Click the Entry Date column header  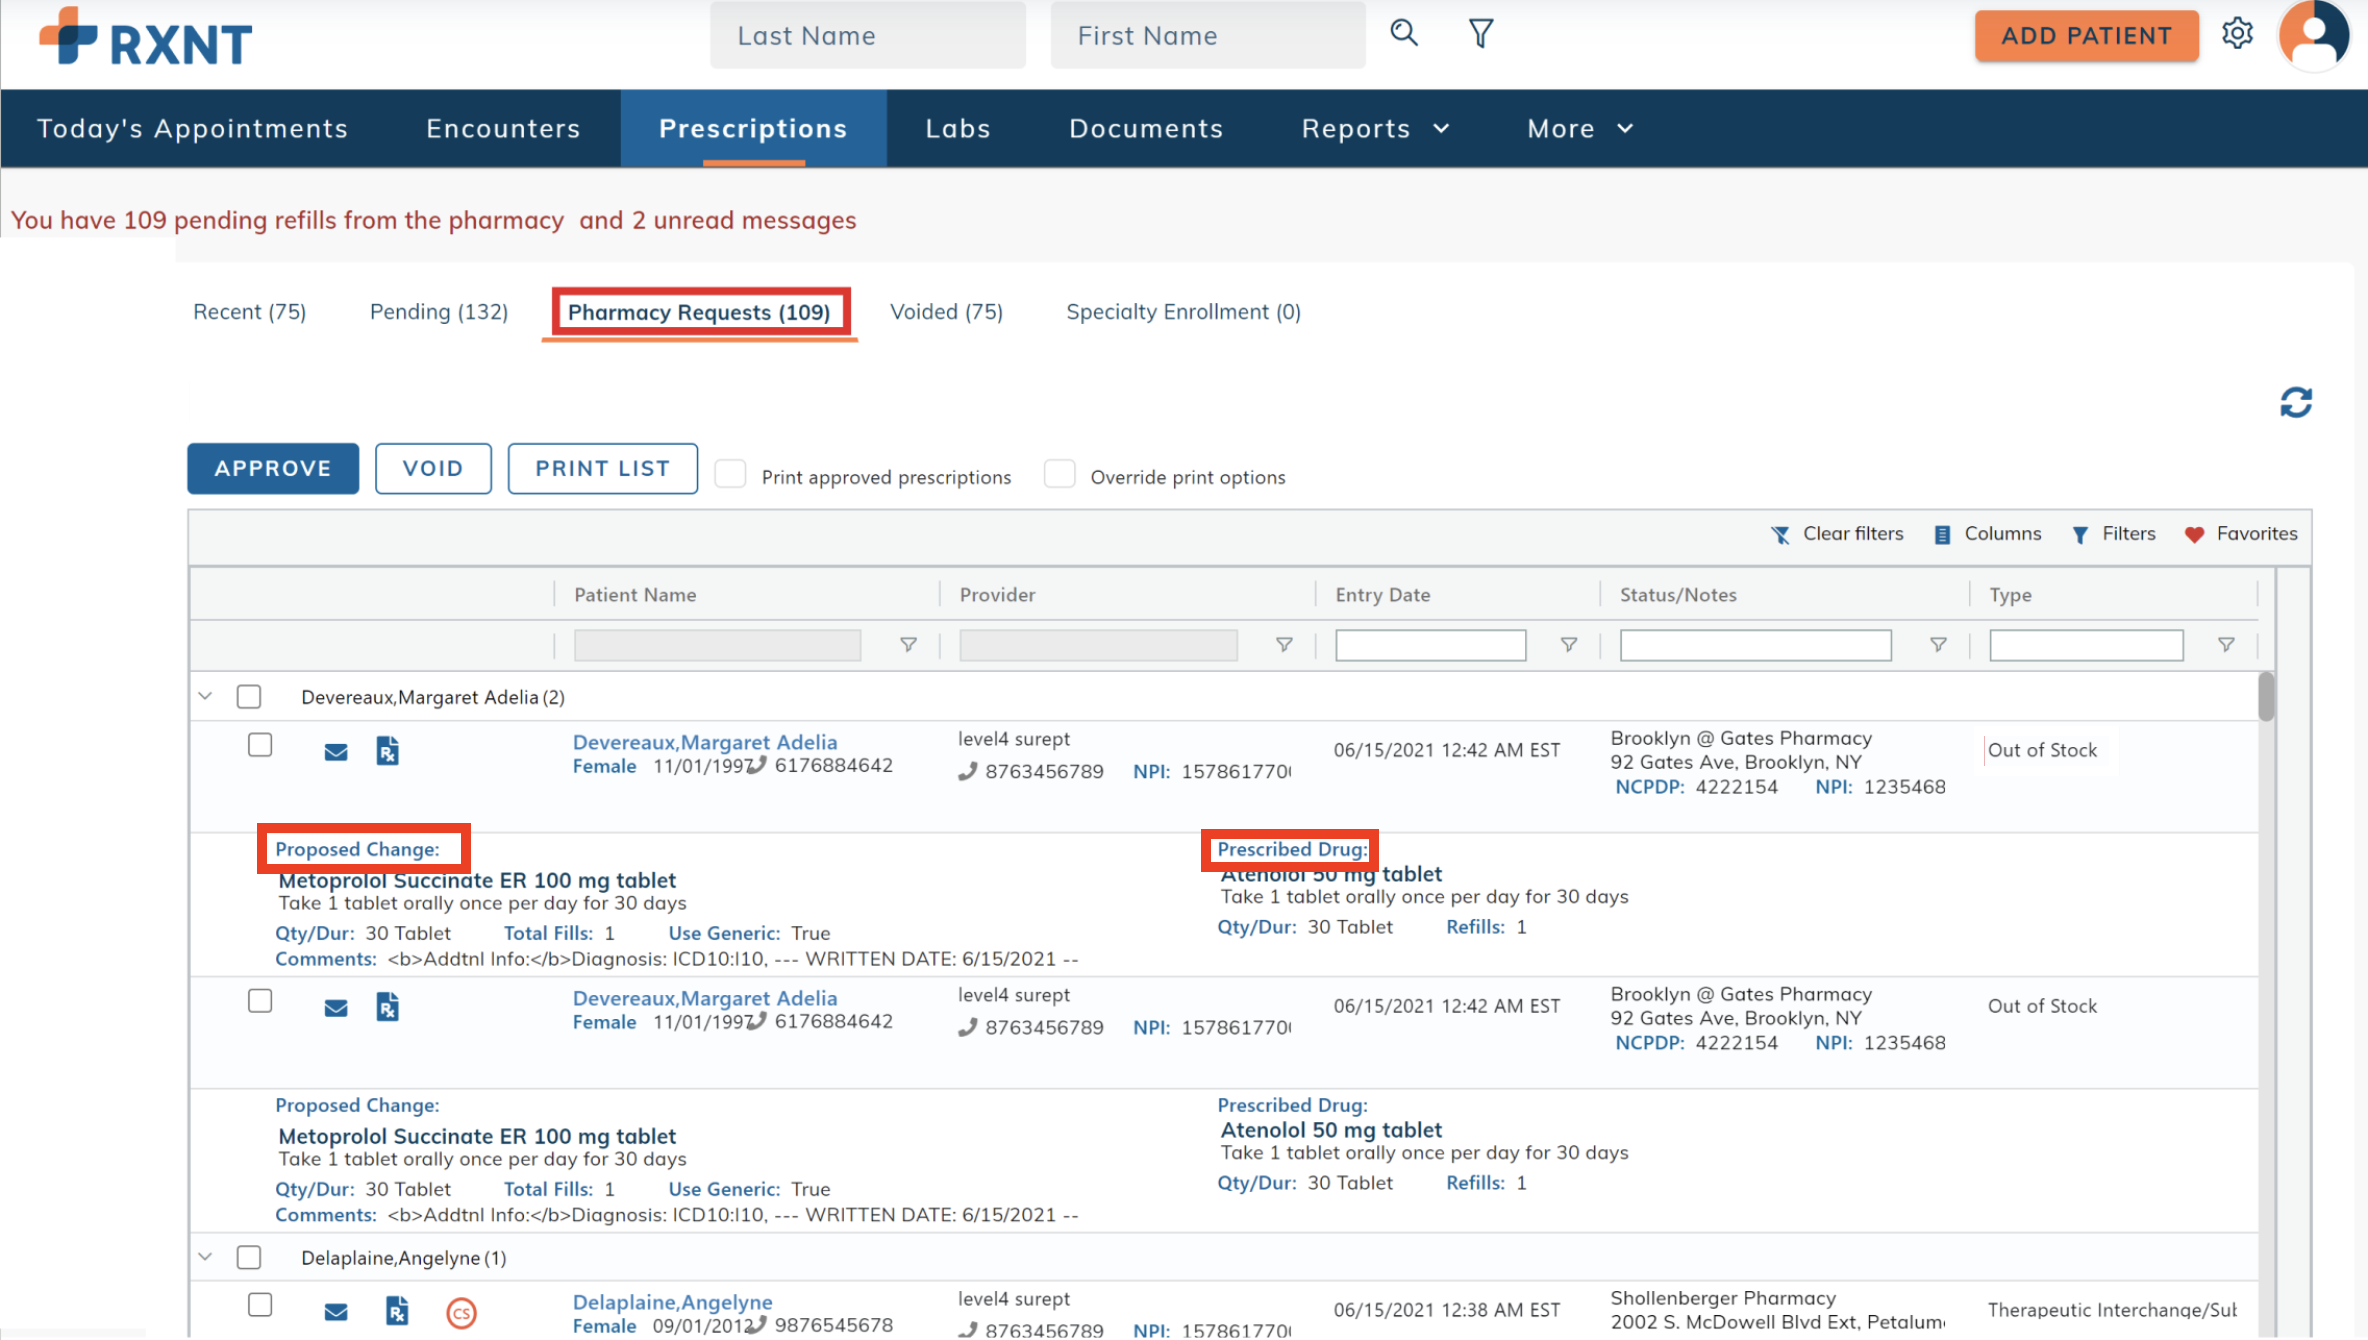pos(1383,595)
